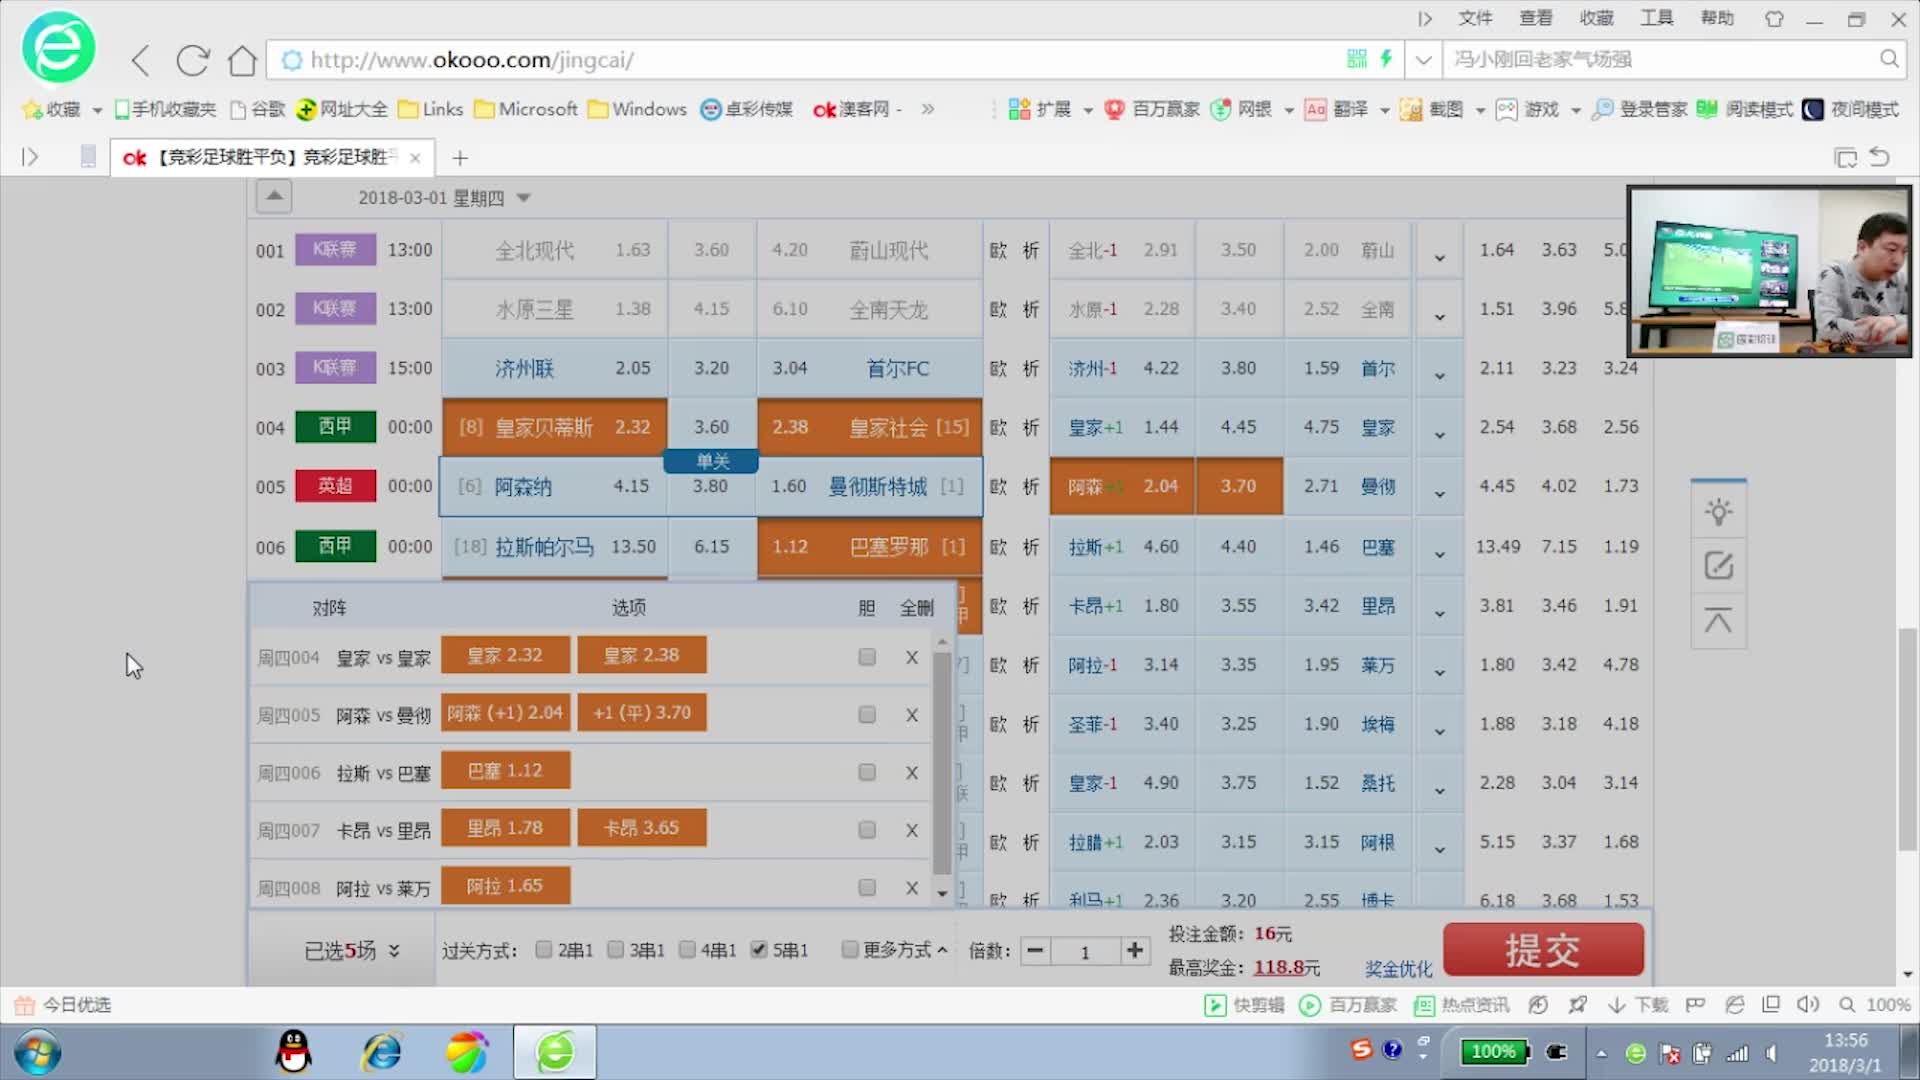Open QQ penguin in taskbar
This screenshot has height=1080, width=1920.
point(293,1052)
